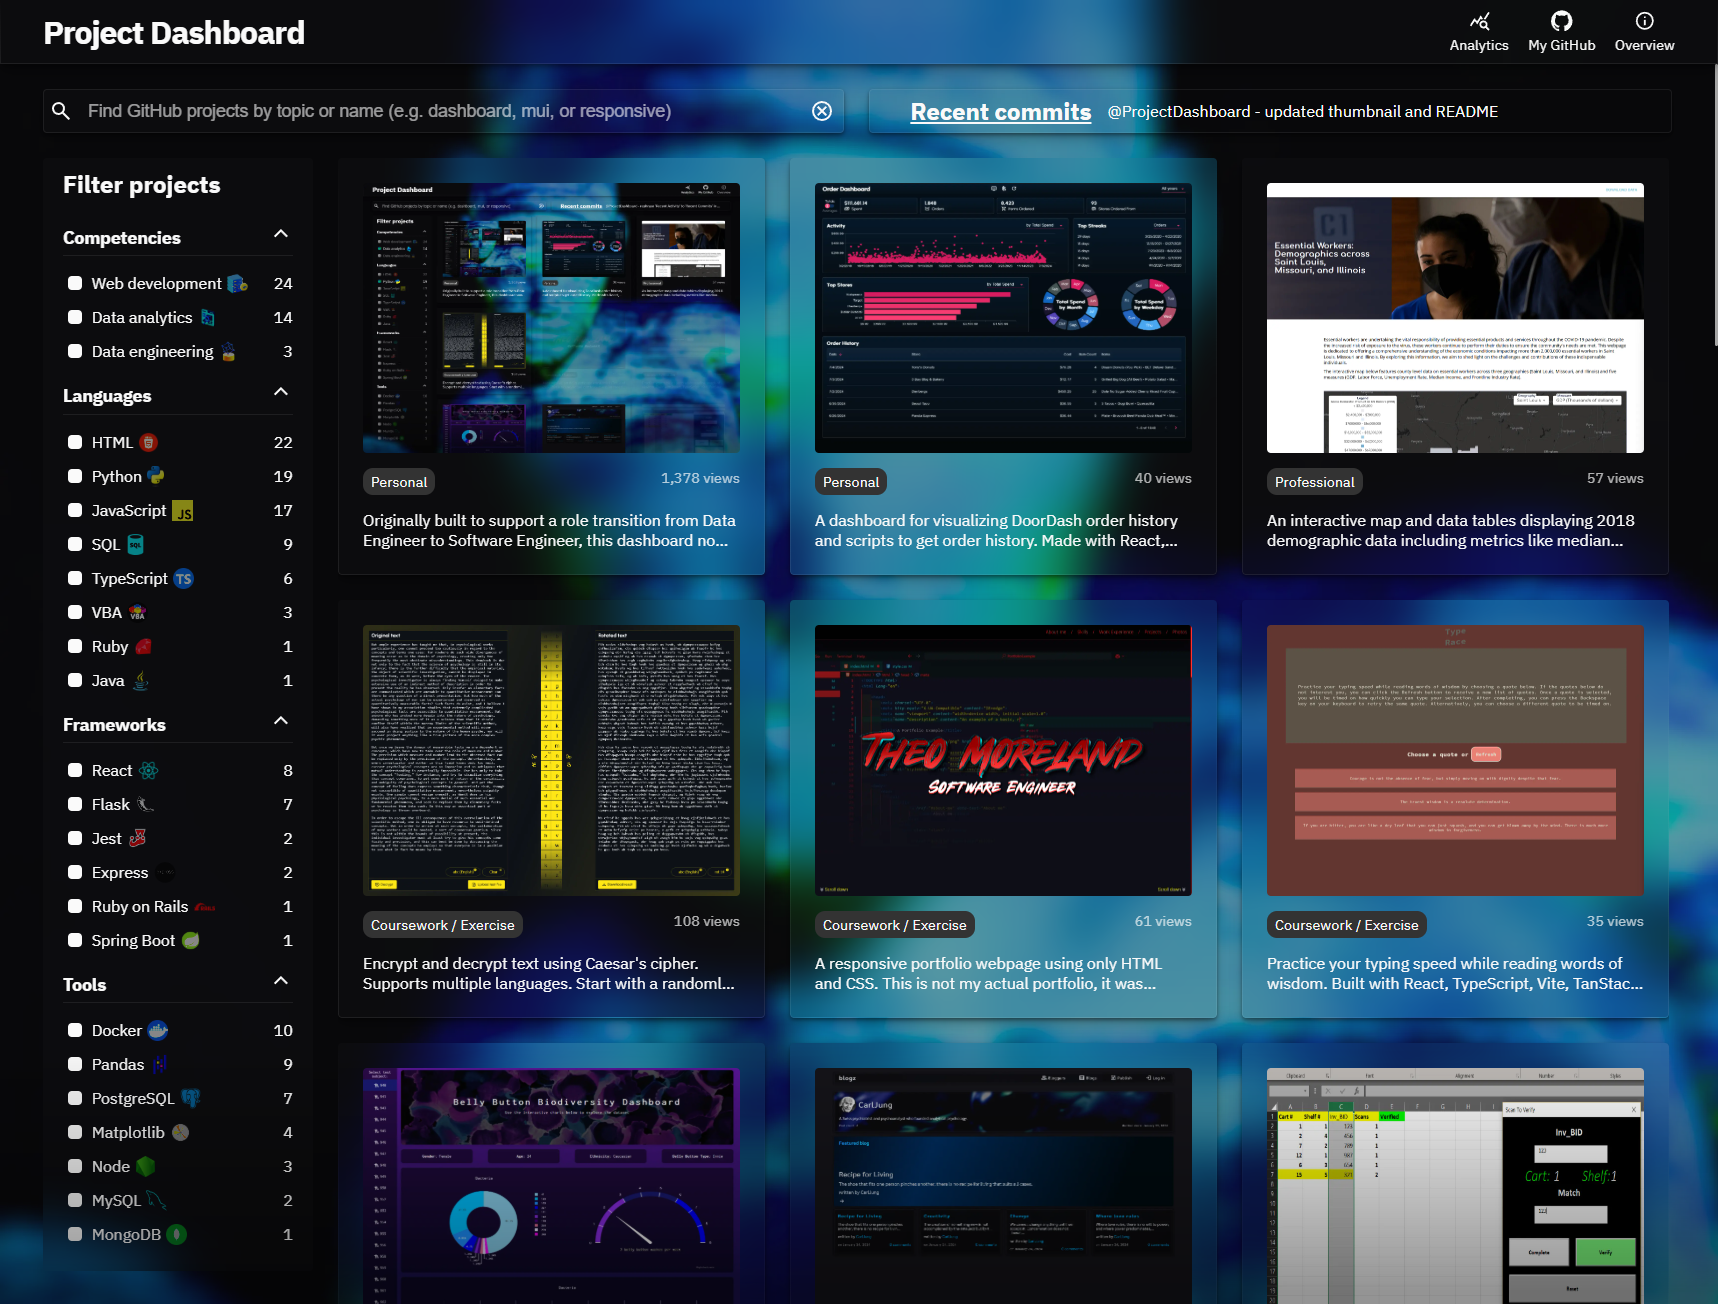Click the Professional tag on demographics card
The width and height of the screenshot is (1718, 1304).
click(1314, 482)
